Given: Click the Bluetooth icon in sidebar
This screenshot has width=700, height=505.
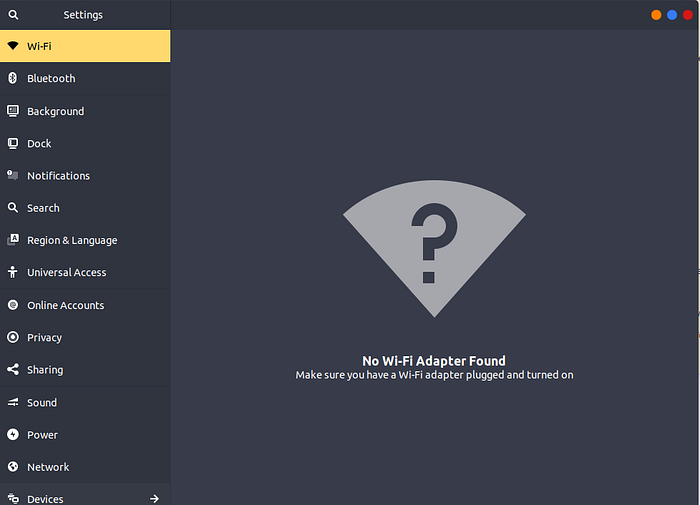Looking at the screenshot, I should tap(13, 78).
